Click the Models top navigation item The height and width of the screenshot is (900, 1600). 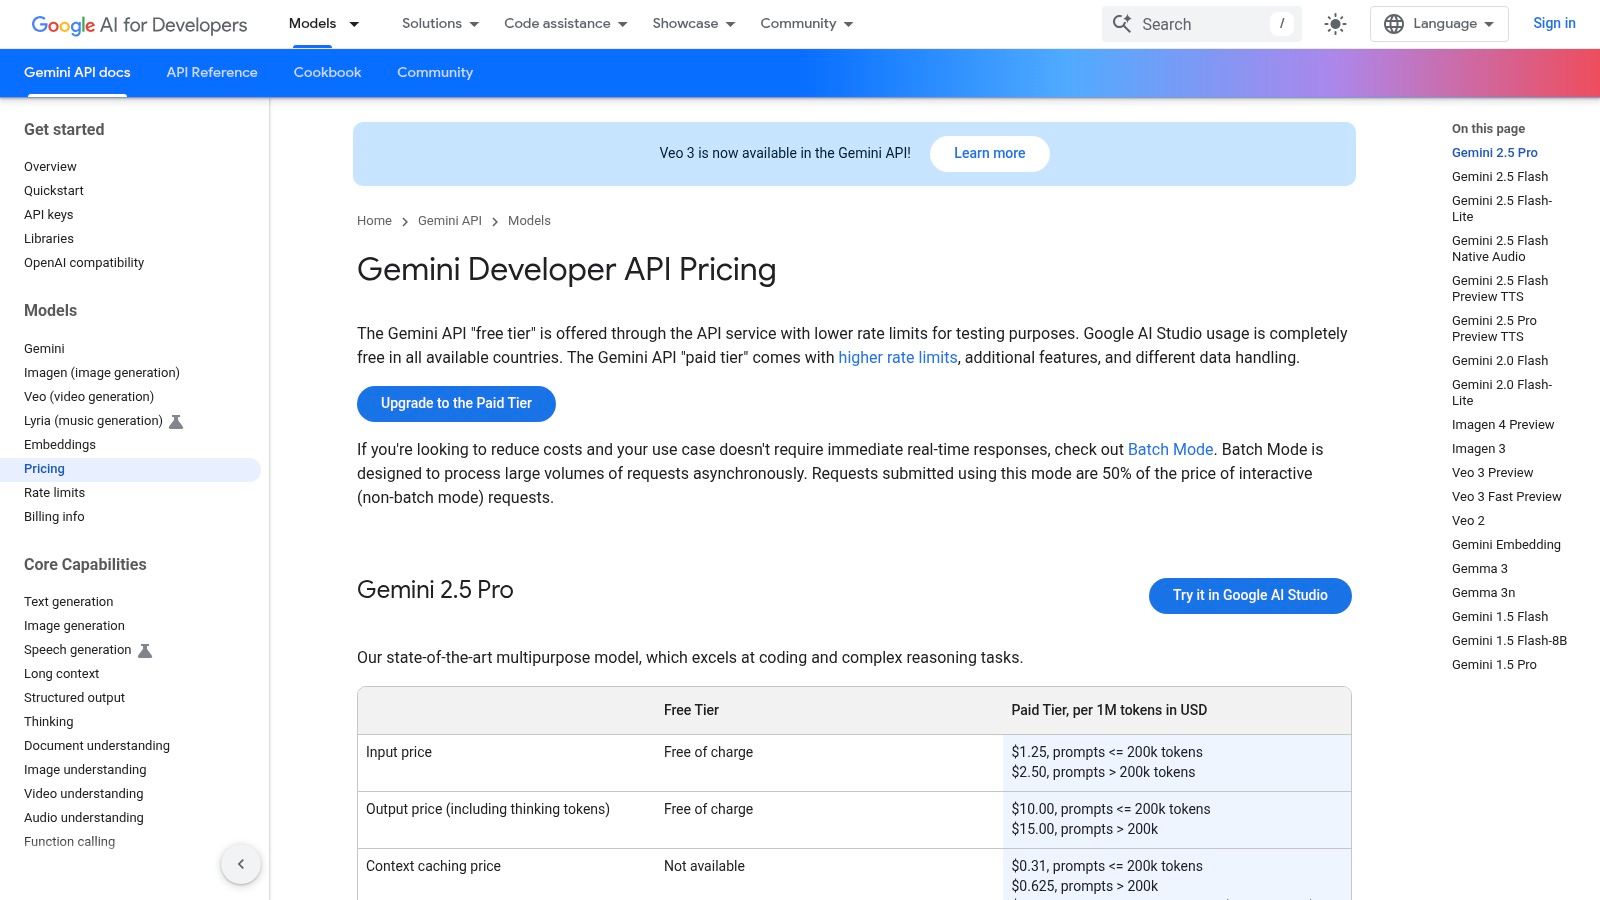pos(312,23)
